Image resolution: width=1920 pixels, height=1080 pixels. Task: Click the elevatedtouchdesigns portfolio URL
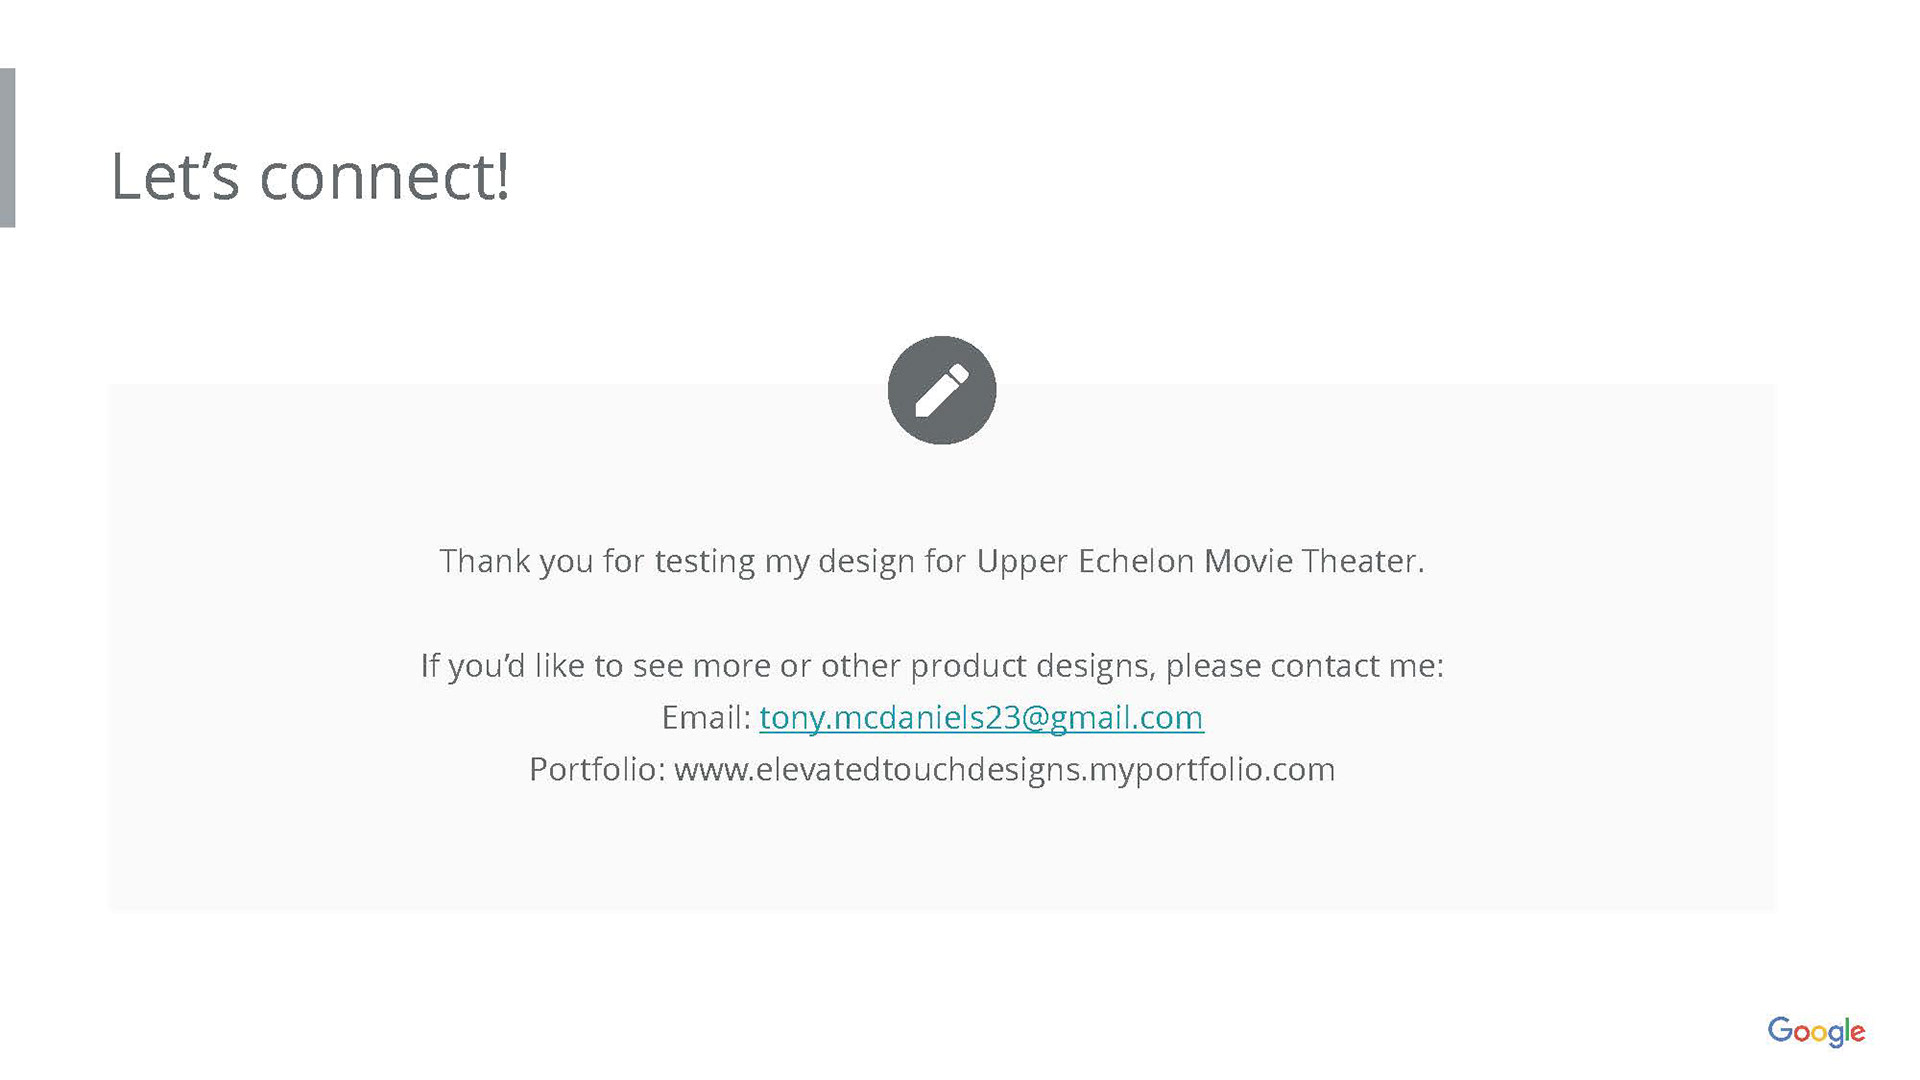pyautogui.click(x=1004, y=769)
